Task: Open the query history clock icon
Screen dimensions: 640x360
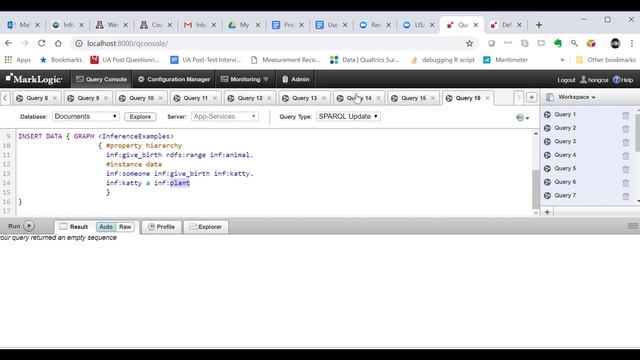Action: pos(522,118)
